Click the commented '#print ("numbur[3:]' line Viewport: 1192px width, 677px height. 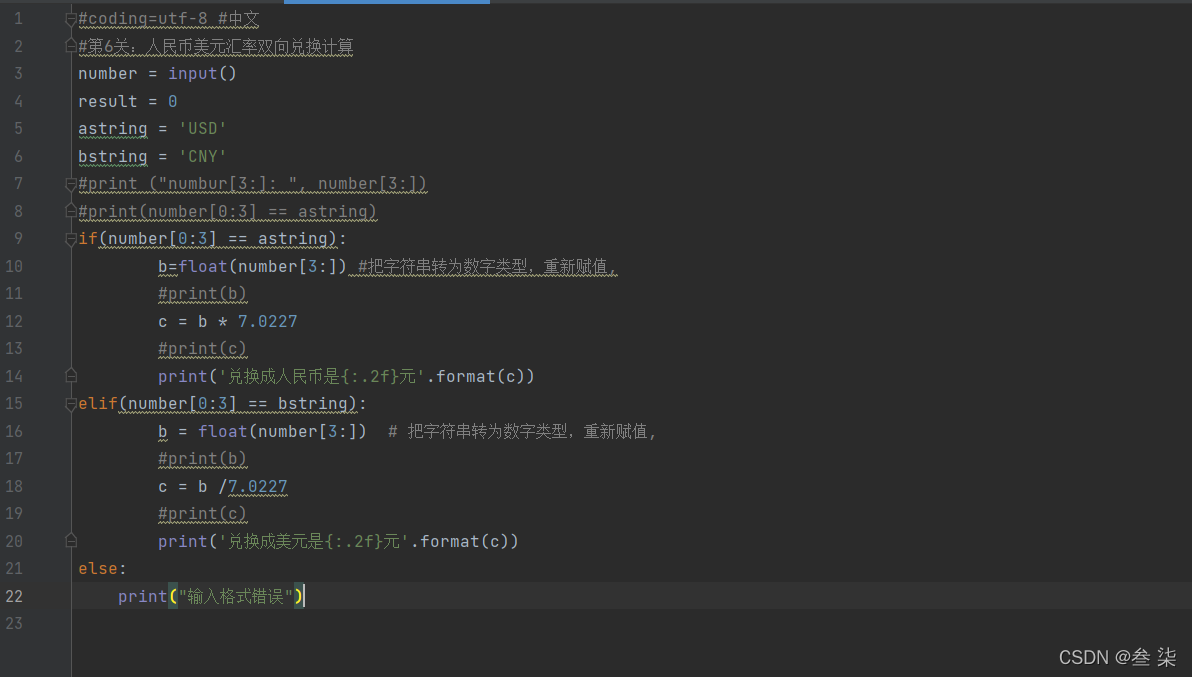pyautogui.click(x=252, y=184)
